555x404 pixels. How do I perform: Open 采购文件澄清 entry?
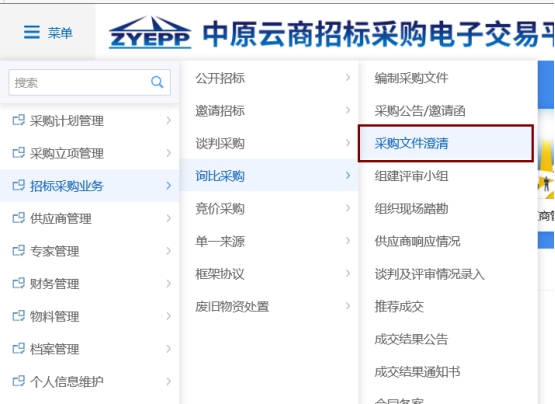coord(446,143)
